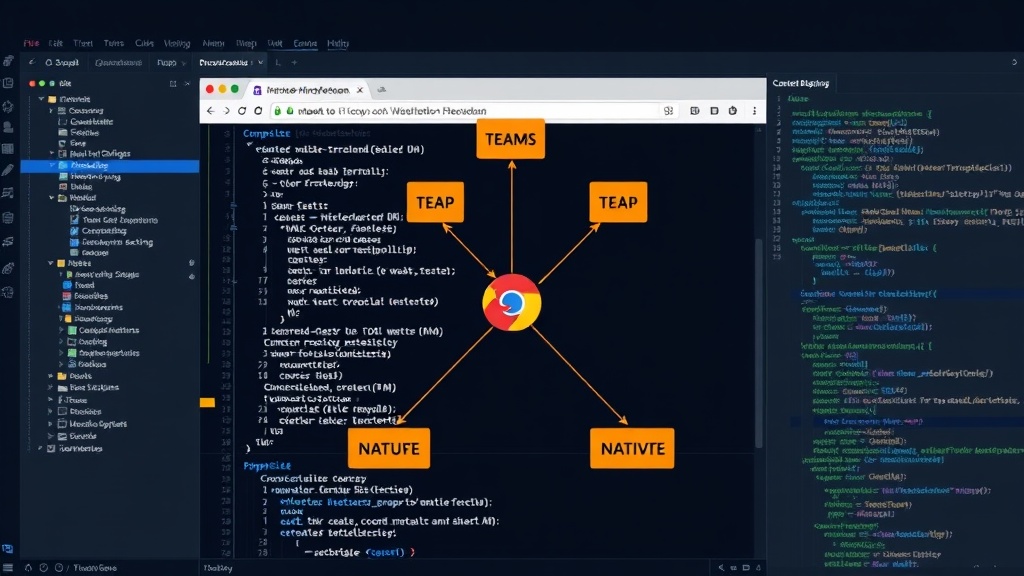Click the browser forward arrow
The image size is (1024, 576).
point(227,111)
